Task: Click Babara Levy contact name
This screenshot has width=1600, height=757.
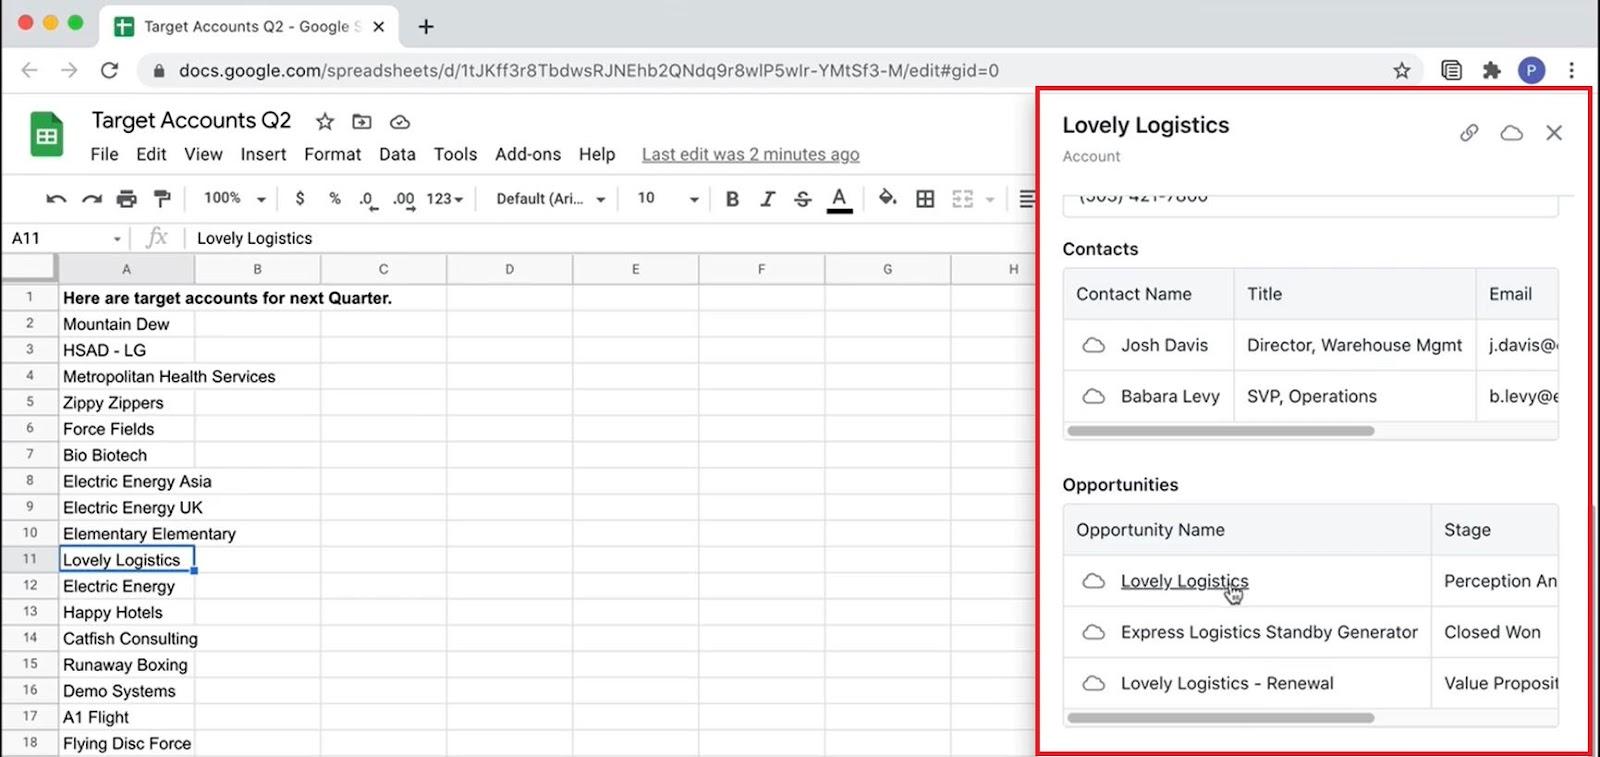Action: tap(1170, 396)
